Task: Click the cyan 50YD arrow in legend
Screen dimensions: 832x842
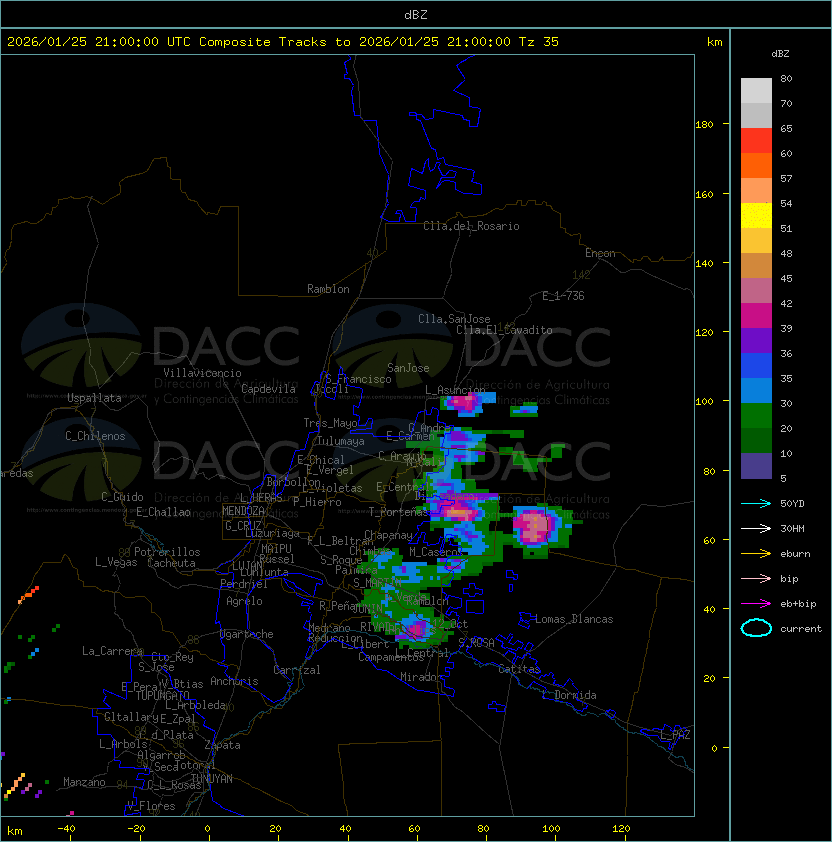Action: coord(756,503)
